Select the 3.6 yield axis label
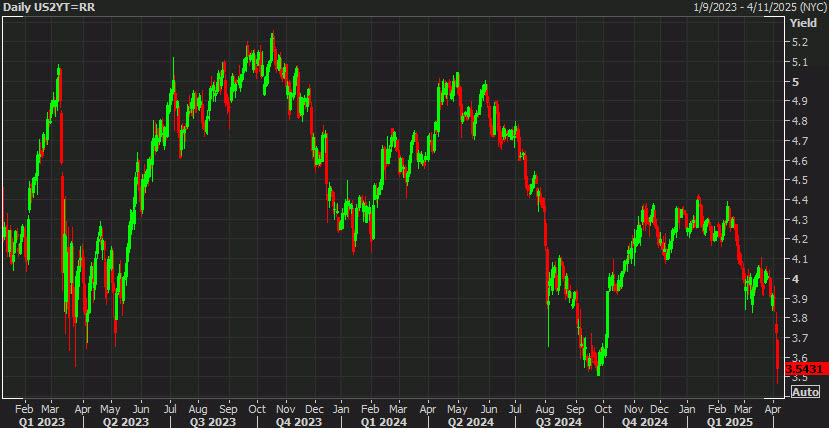The width and height of the screenshot is (829, 428). point(798,358)
